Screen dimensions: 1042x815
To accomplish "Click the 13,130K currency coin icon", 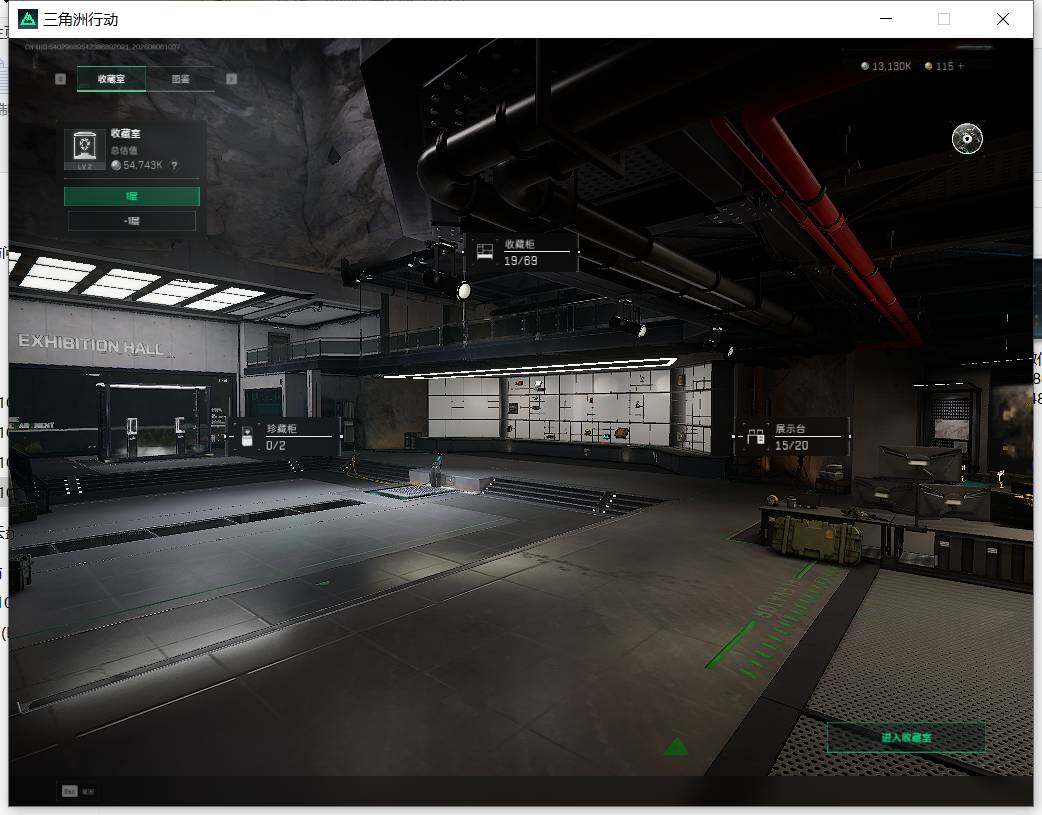I will pos(865,66).
